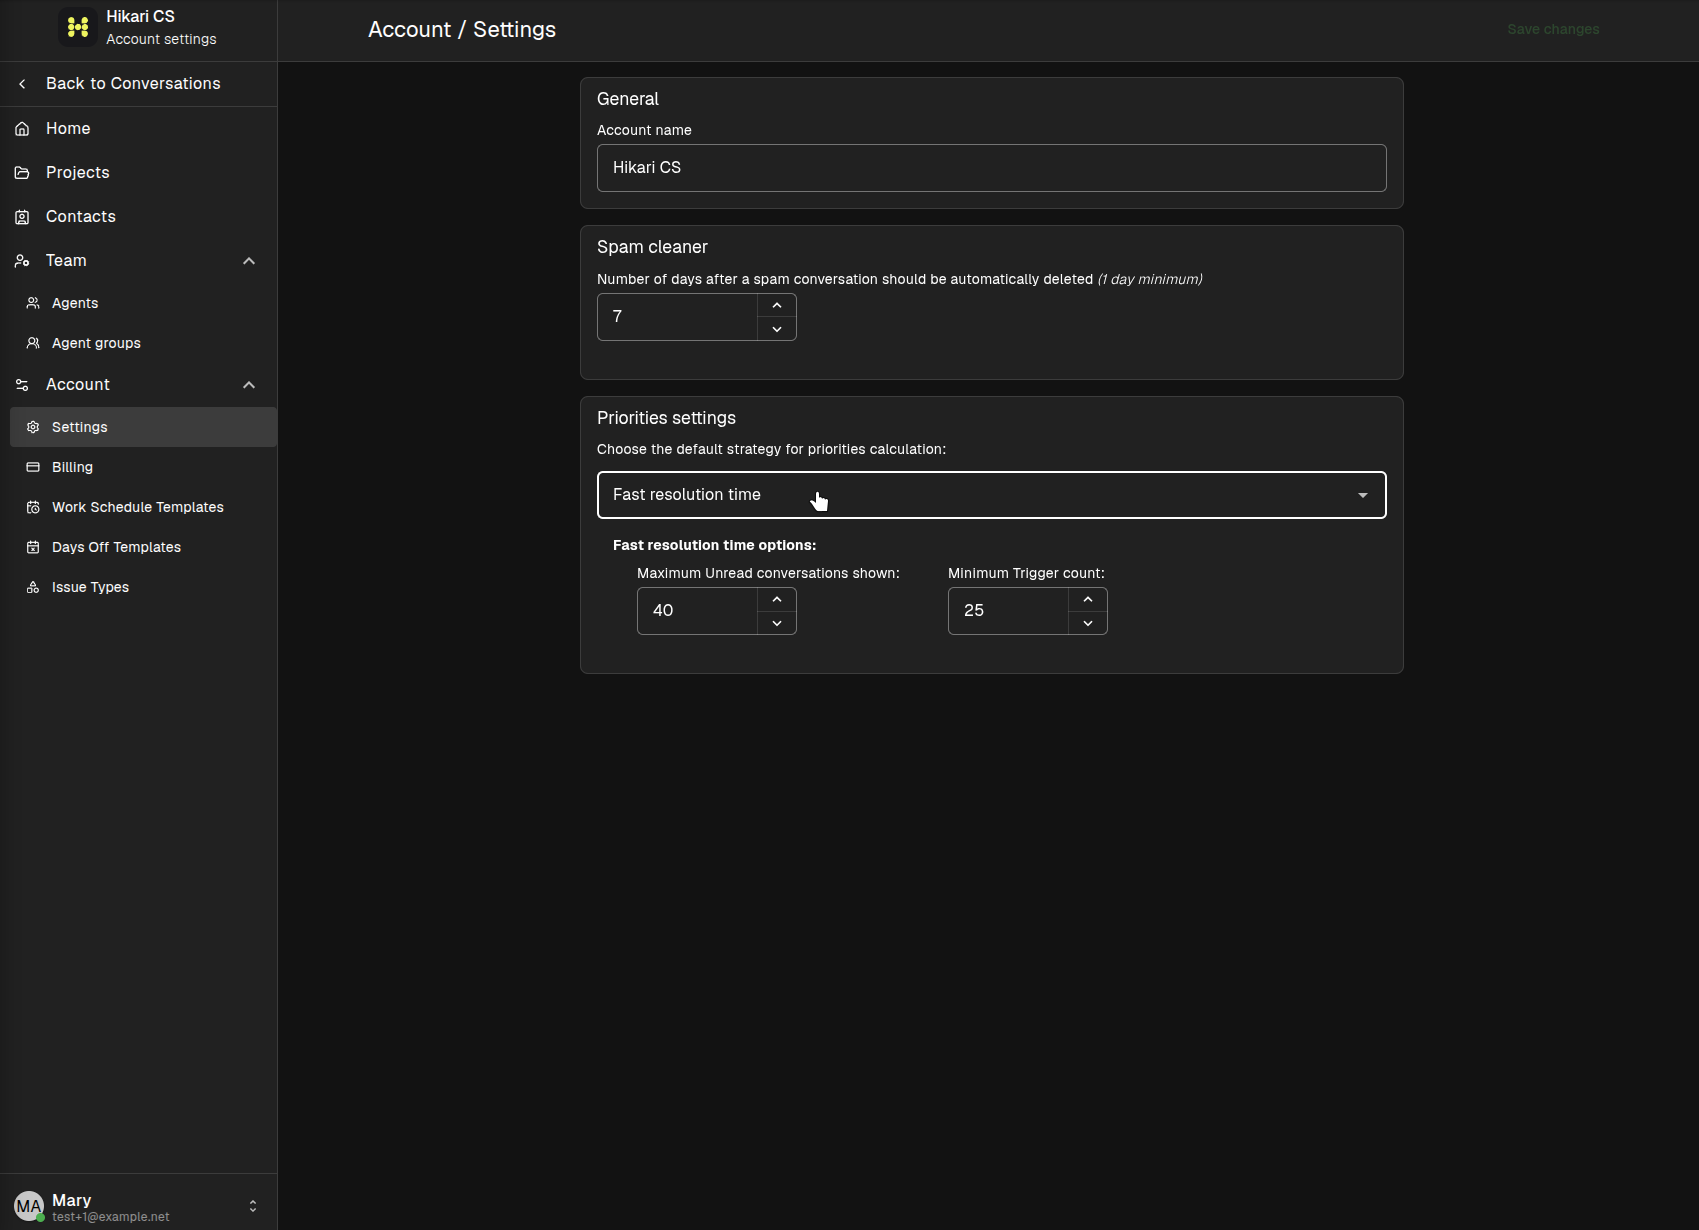Click the Hikari CS workspace name
Viewport: 1699px width, 1230px height.
140,17
